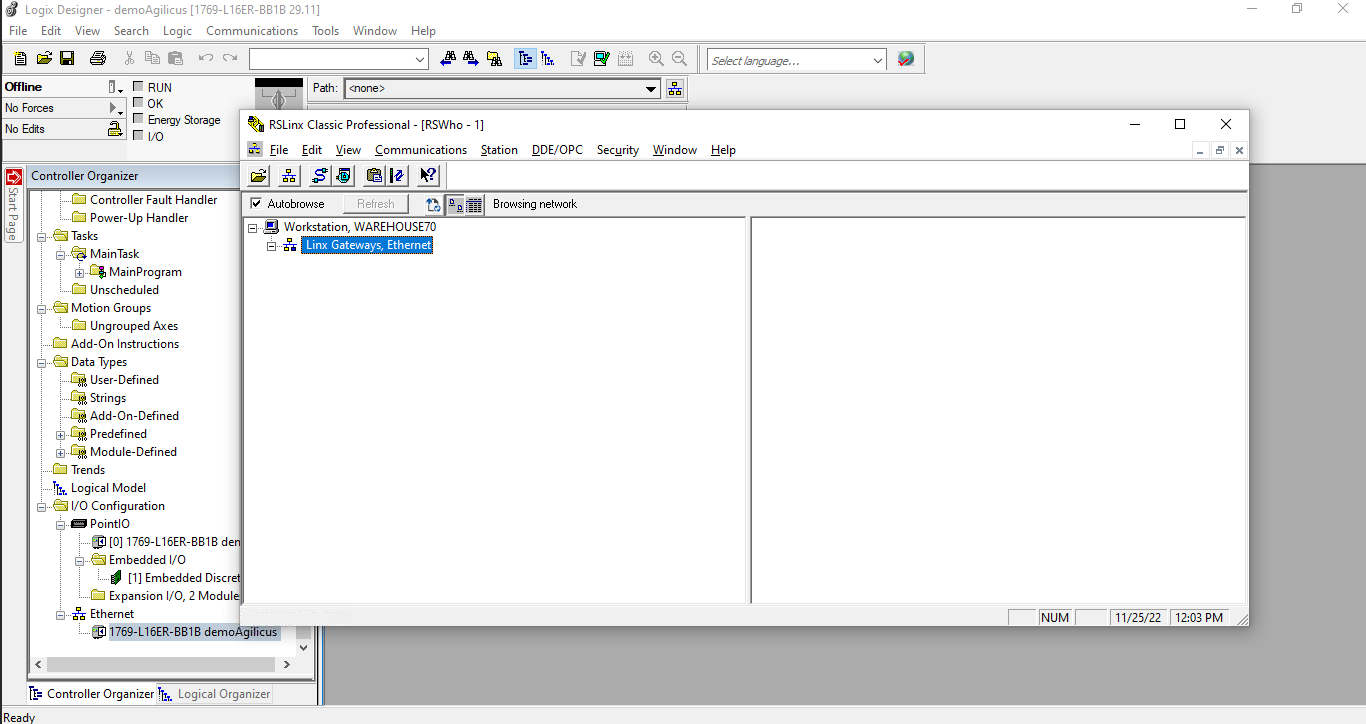1366x724 pixels.
Task: Save the Logix Designer project
Action: [67, 59]
